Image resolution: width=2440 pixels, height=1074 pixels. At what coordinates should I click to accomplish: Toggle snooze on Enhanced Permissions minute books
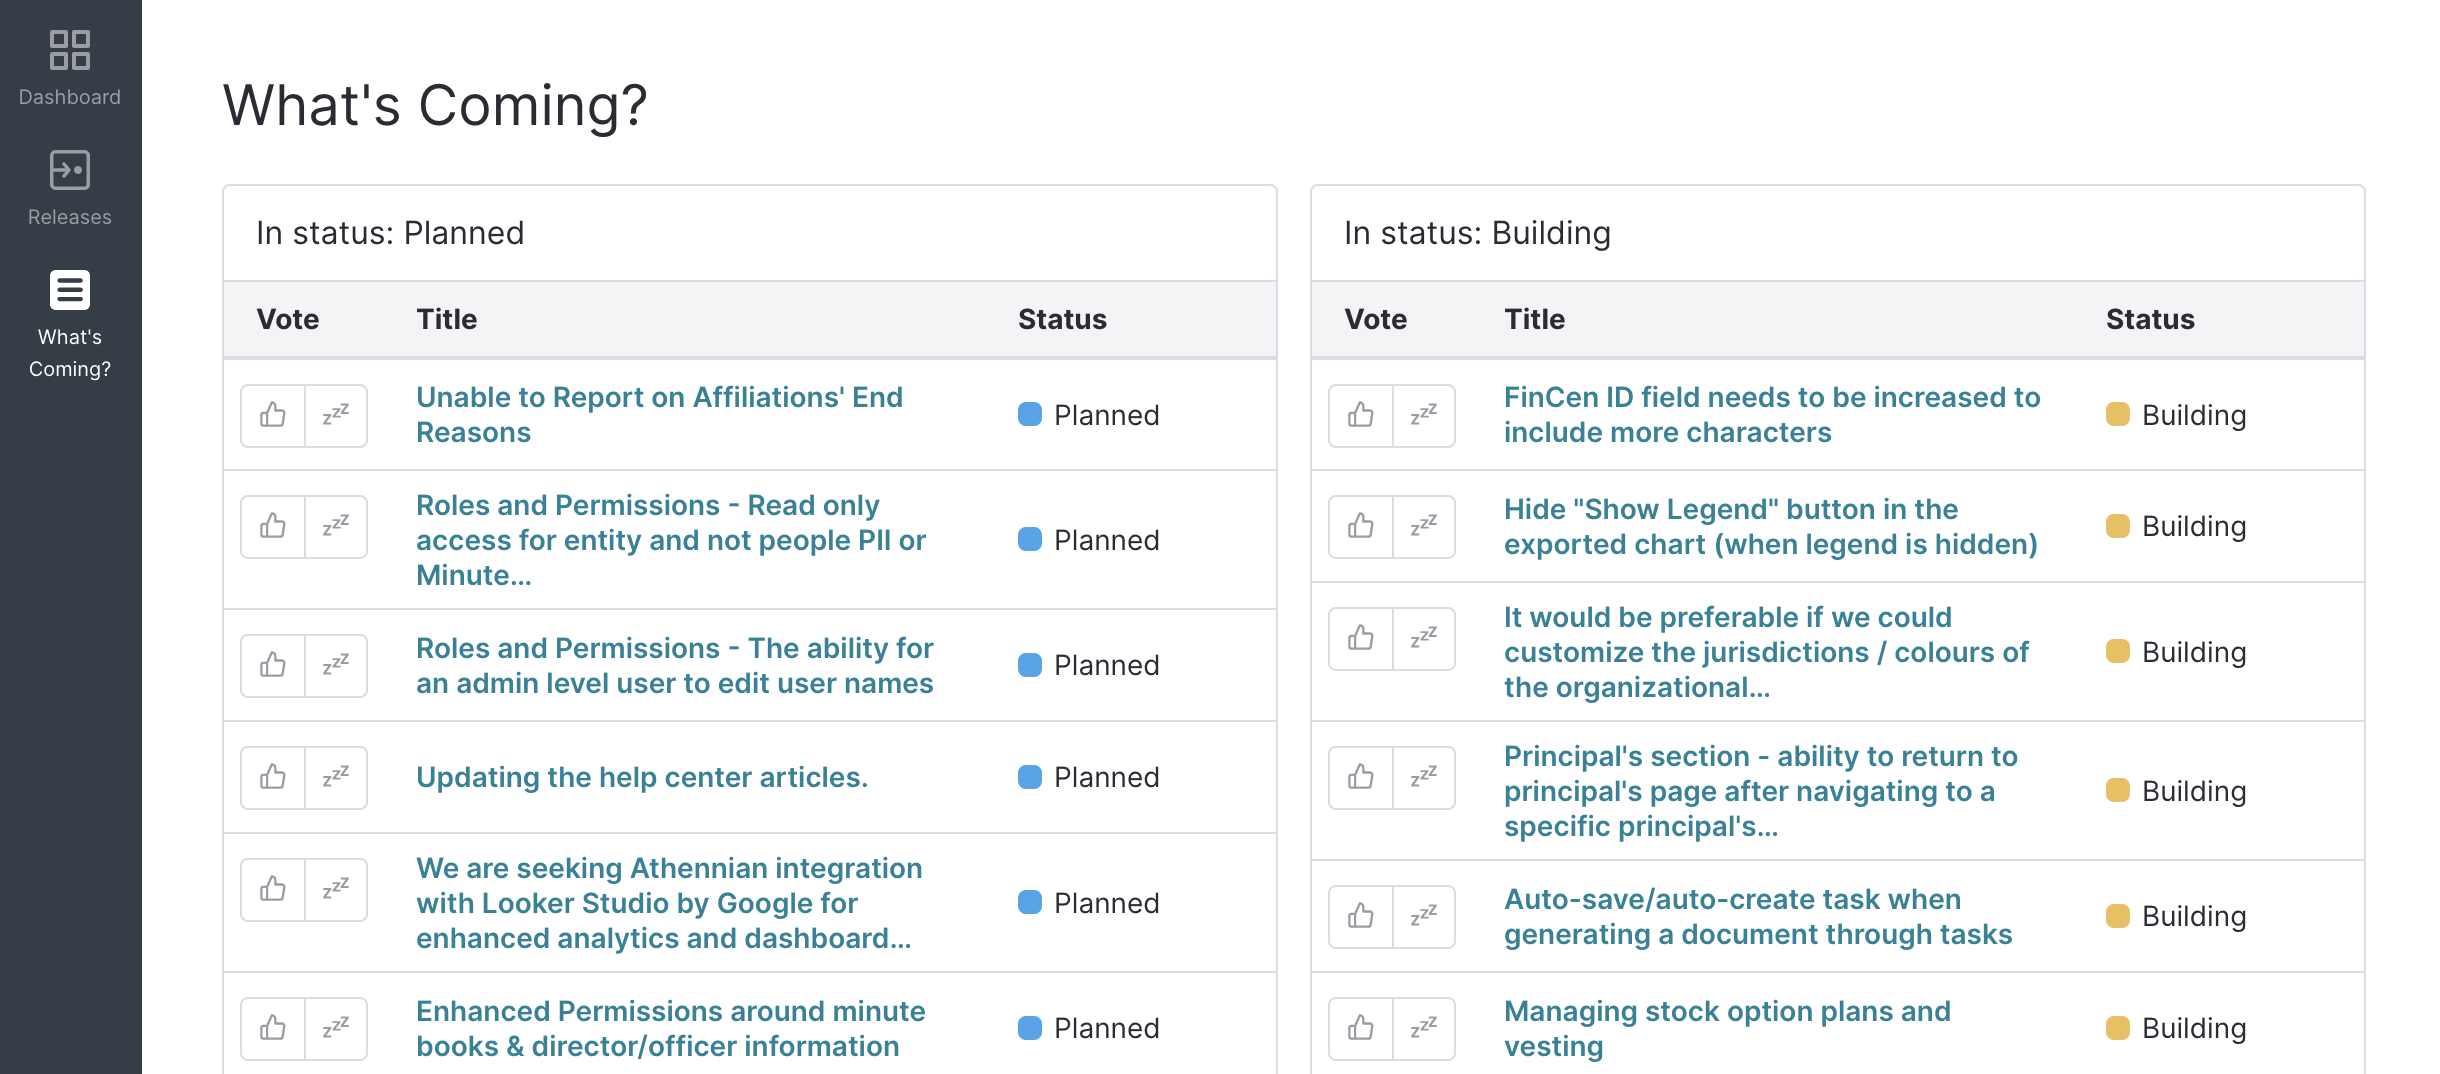tap(336, 1028)
